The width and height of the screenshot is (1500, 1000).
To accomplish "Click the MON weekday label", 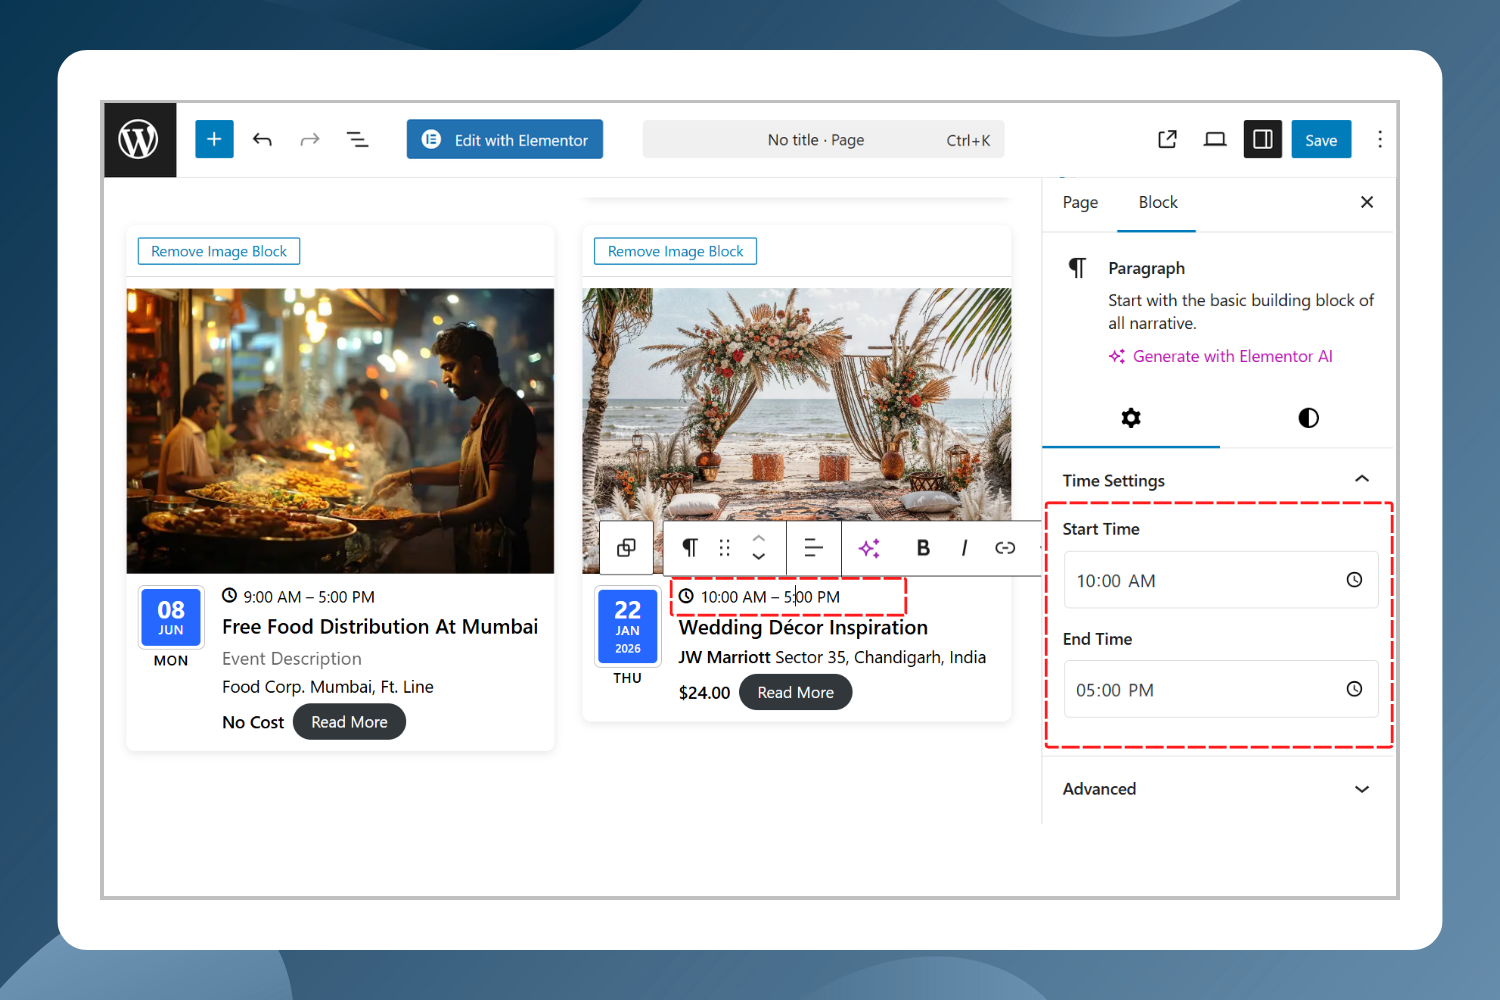I will click(x=171, y=661).
